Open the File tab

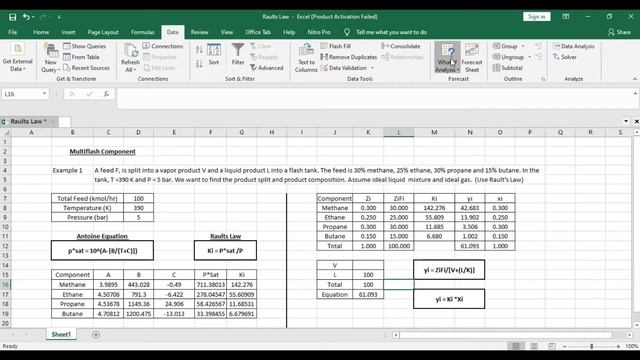[x=13, y=32]
